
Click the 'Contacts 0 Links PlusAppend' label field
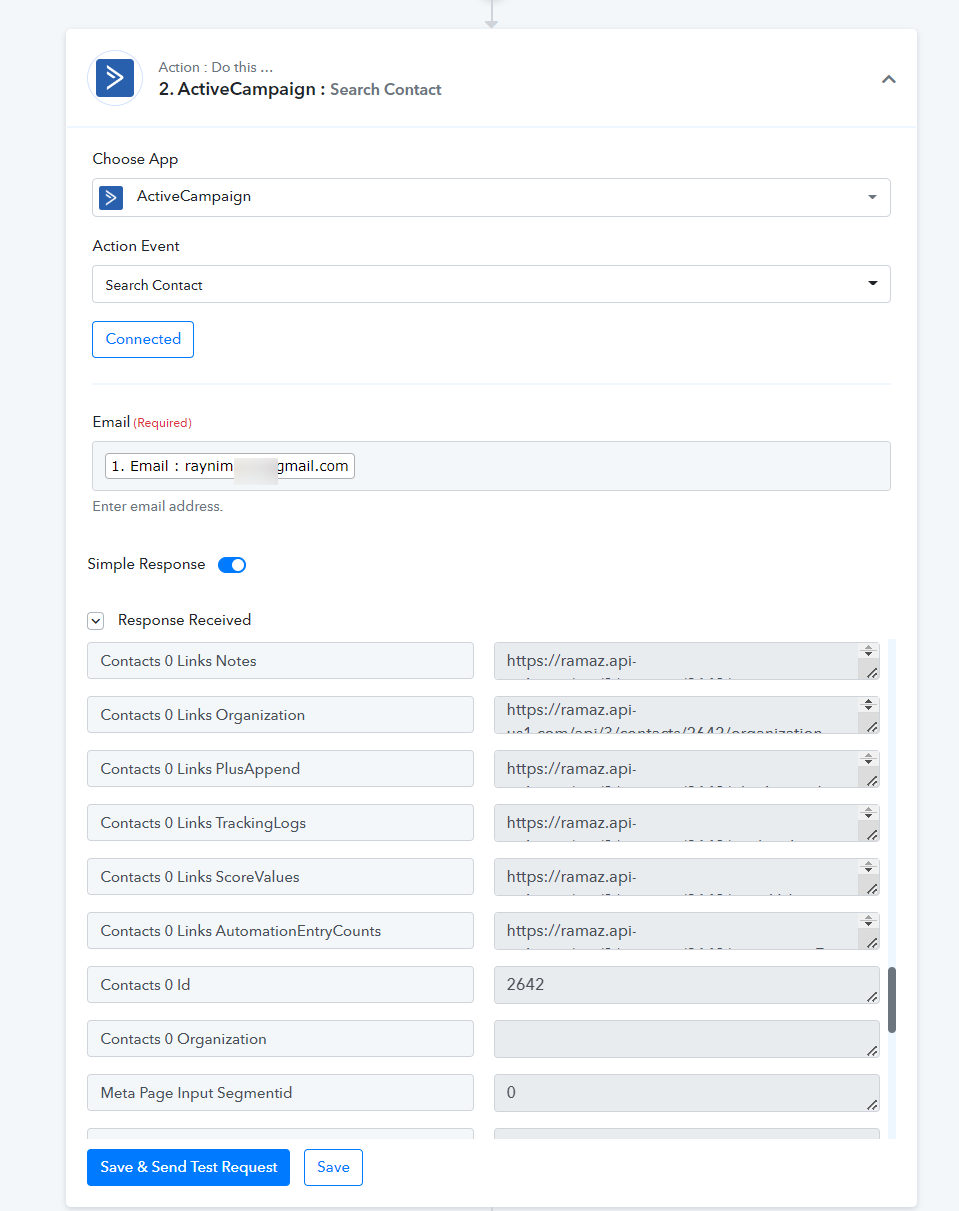click(280, 769)
